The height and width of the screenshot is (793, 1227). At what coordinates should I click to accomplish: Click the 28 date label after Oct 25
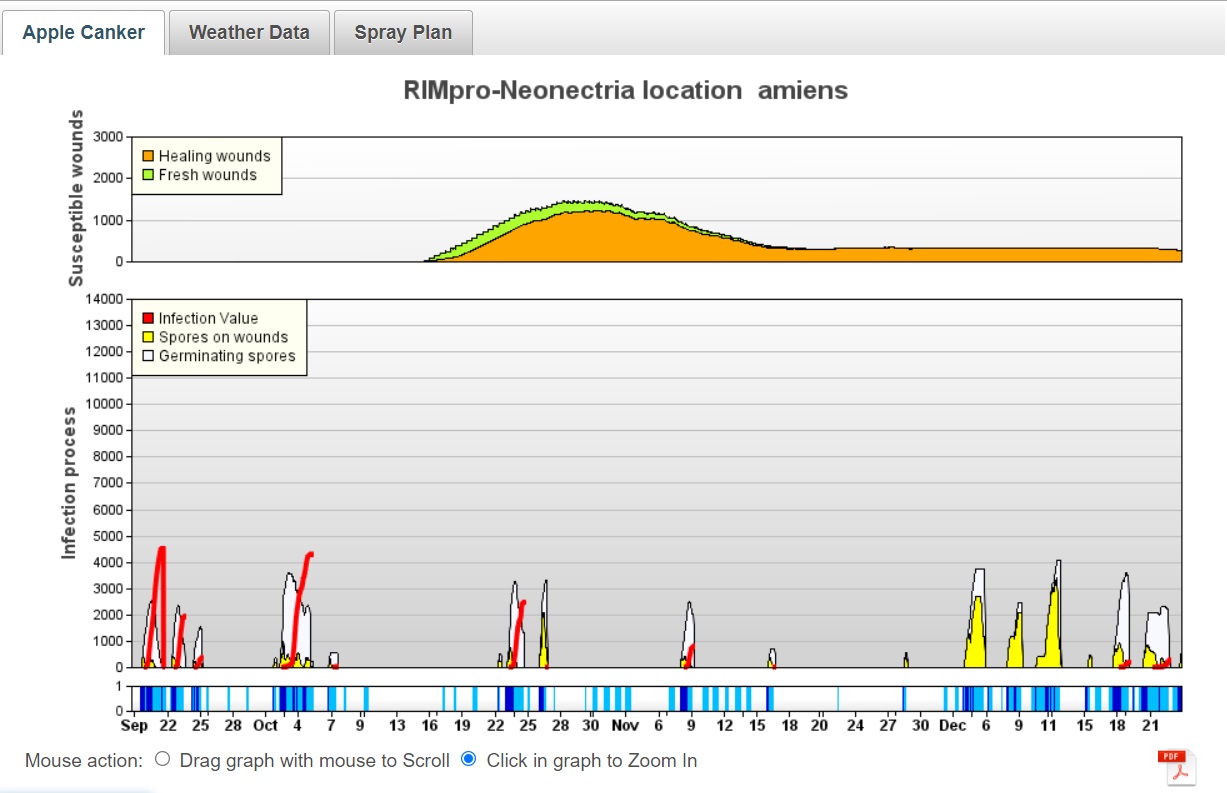(560, 725)
